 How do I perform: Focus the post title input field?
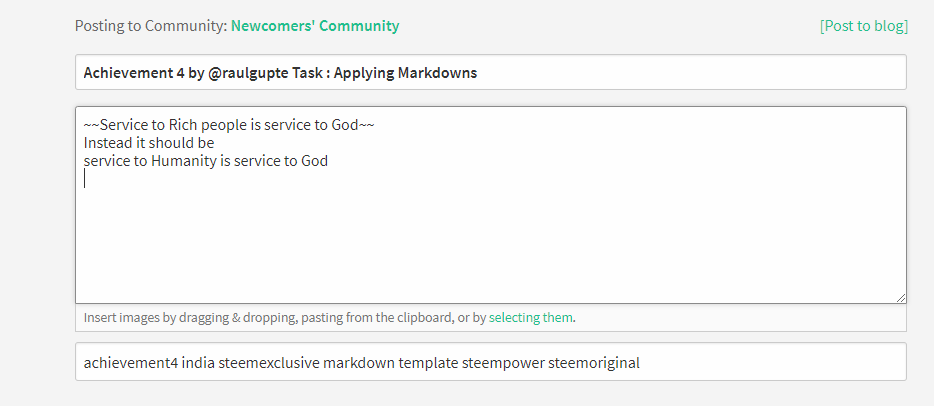click(600, 73)
